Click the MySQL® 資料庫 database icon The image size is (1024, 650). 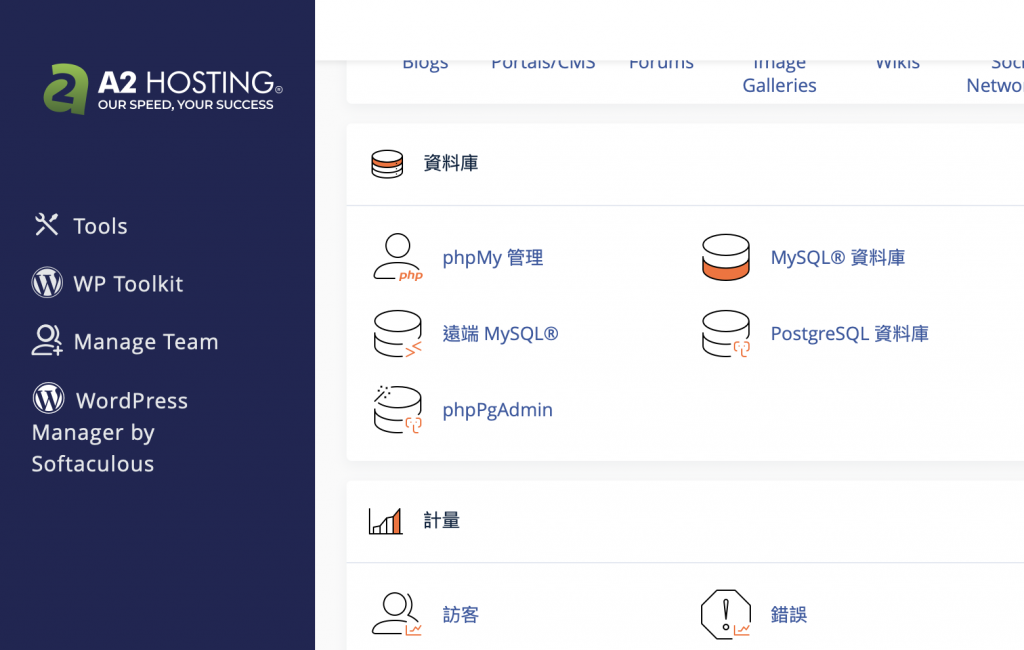point(726,257)
